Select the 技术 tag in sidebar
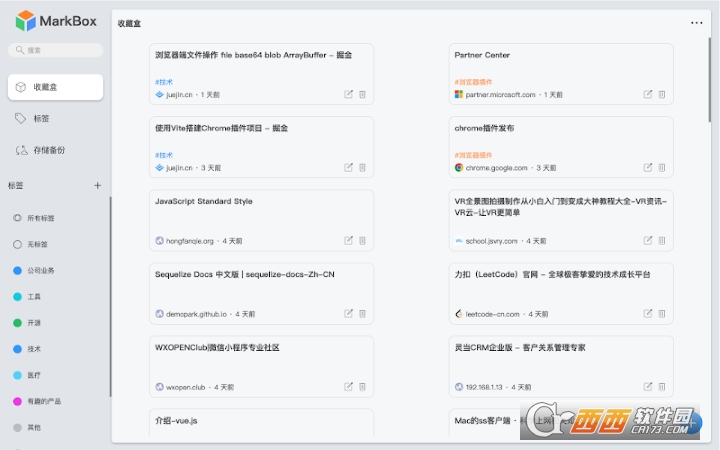Image resolution: width=720 pixels, height=450 pixels. tap(34, 349)
